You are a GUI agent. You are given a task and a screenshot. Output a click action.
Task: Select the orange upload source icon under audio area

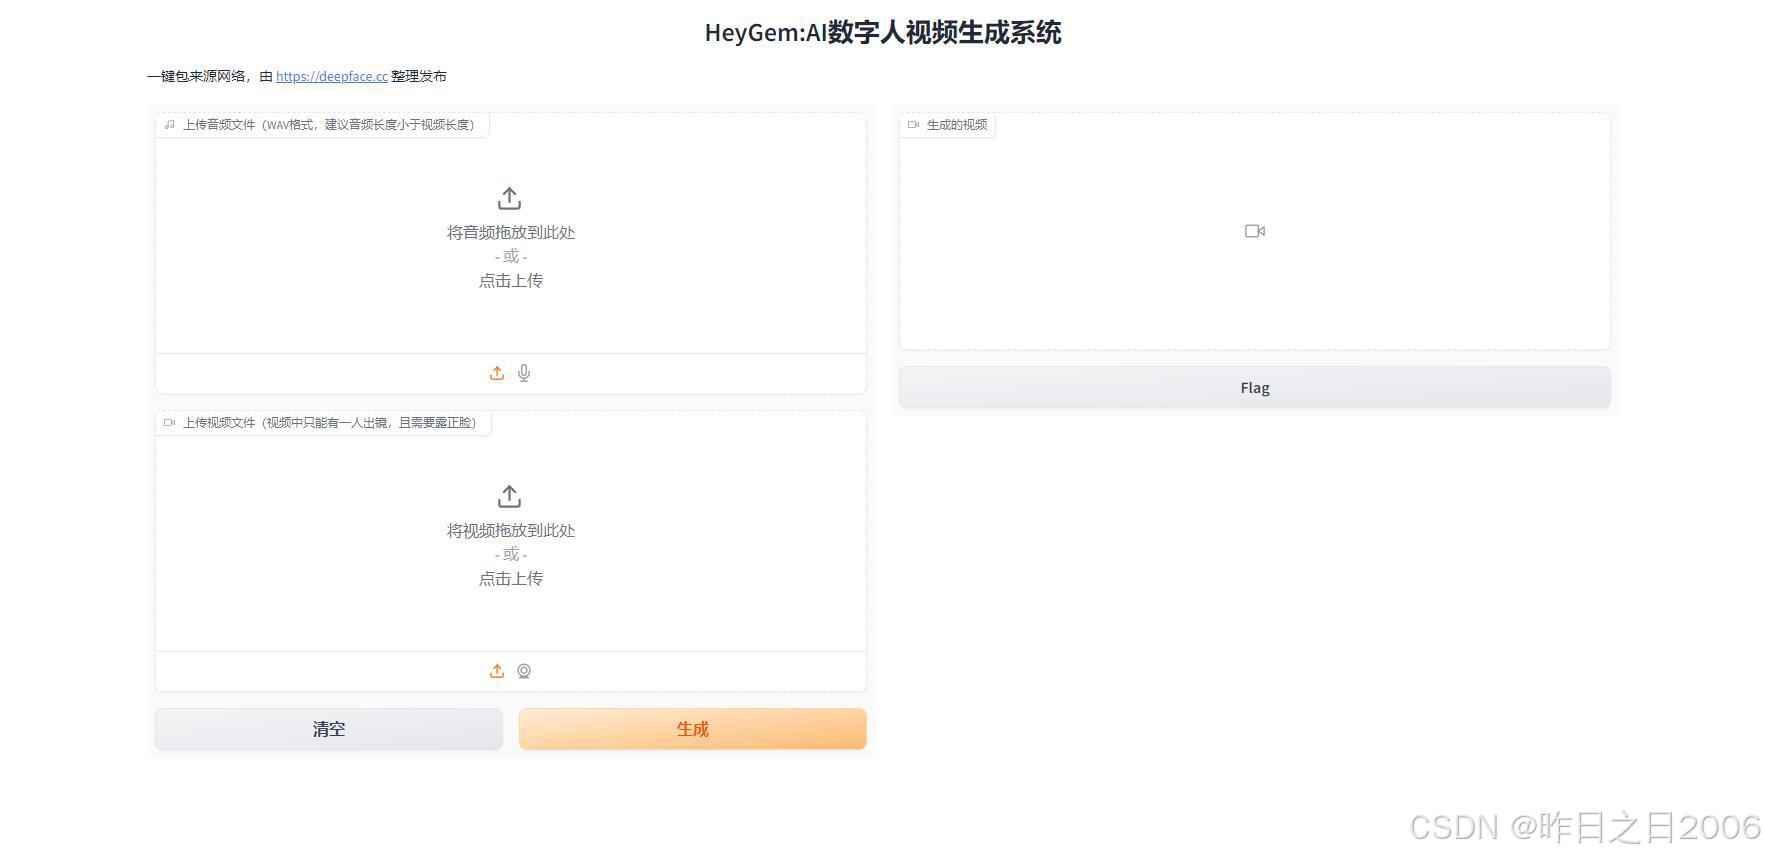pyautogui.click(x=497, y=373)
